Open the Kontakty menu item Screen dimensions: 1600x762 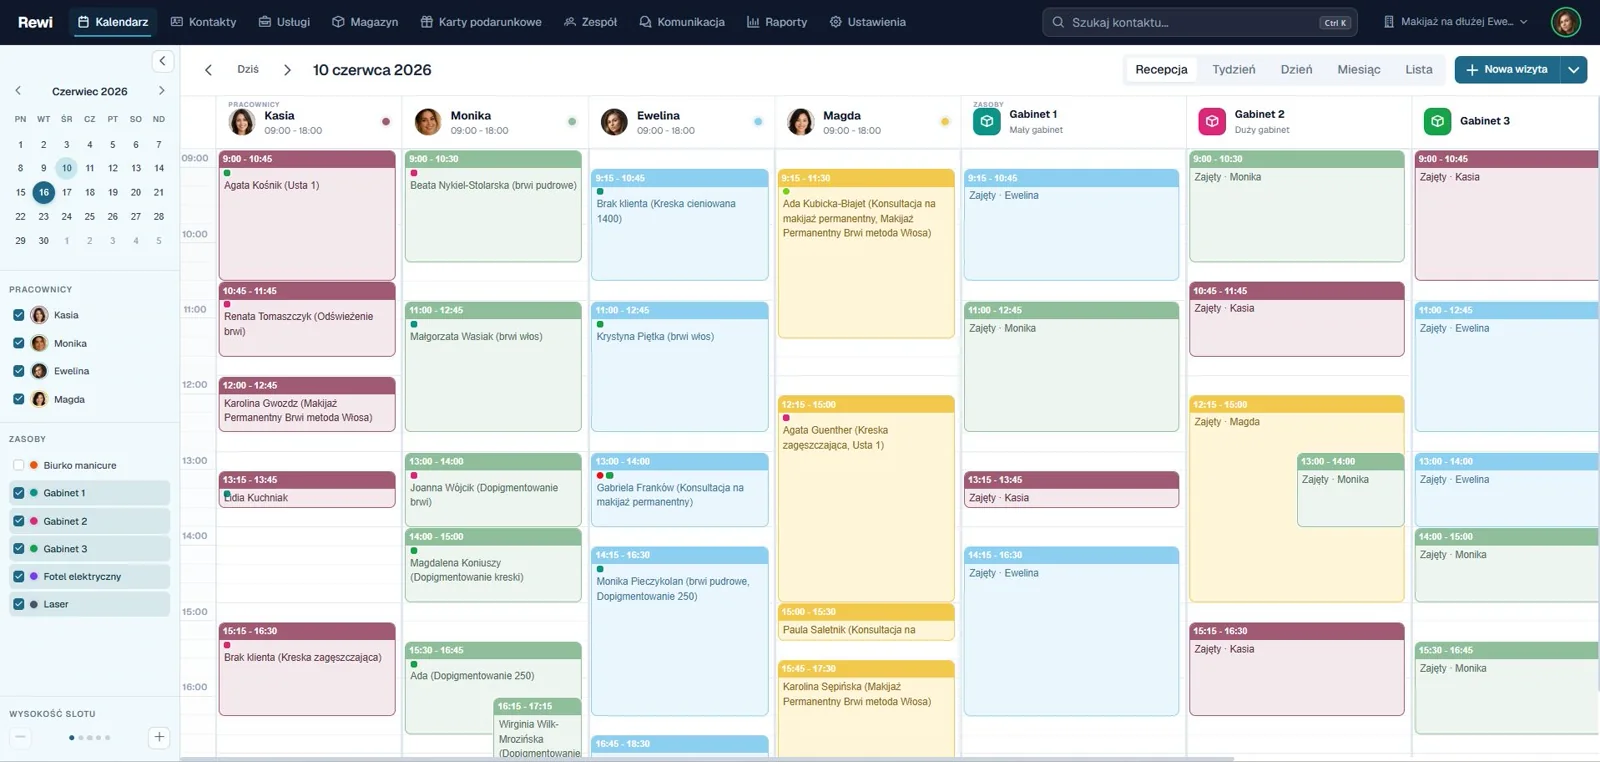click(203, 22)
